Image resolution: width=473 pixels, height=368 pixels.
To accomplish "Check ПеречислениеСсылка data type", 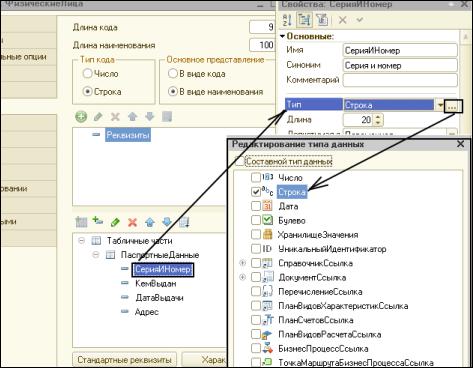I will tap(256, 291).
